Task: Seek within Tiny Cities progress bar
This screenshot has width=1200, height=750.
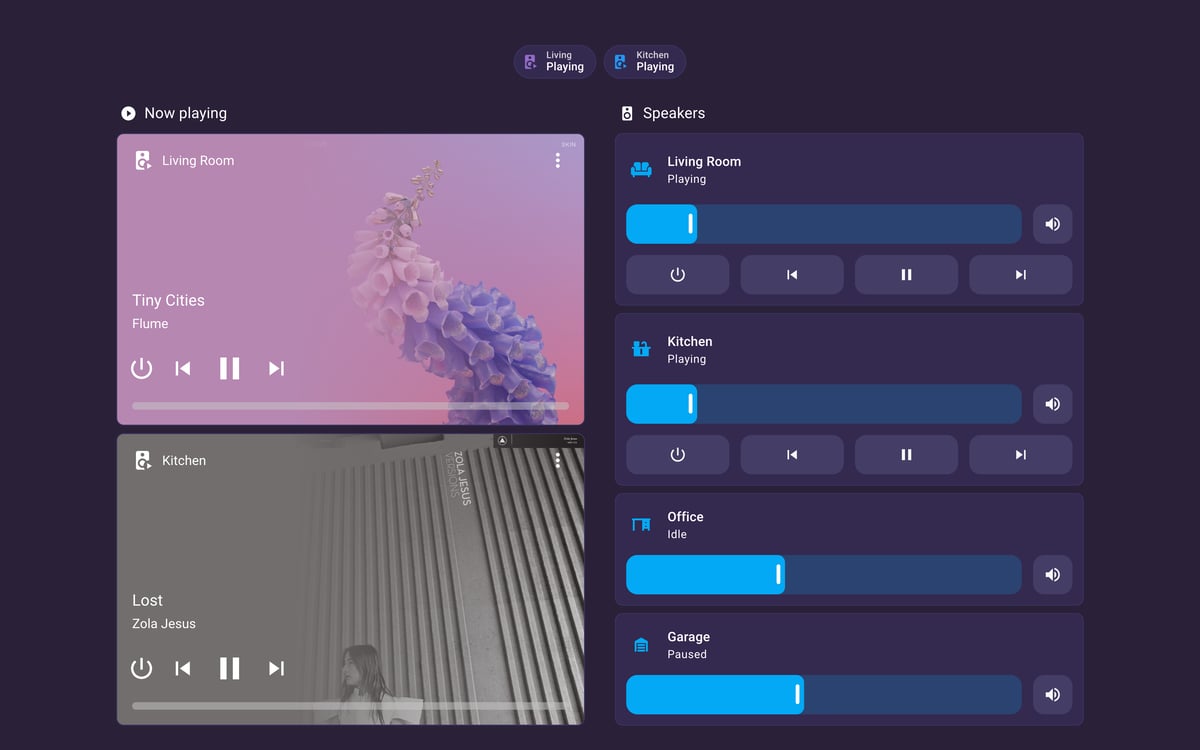Action: point(350,406)
